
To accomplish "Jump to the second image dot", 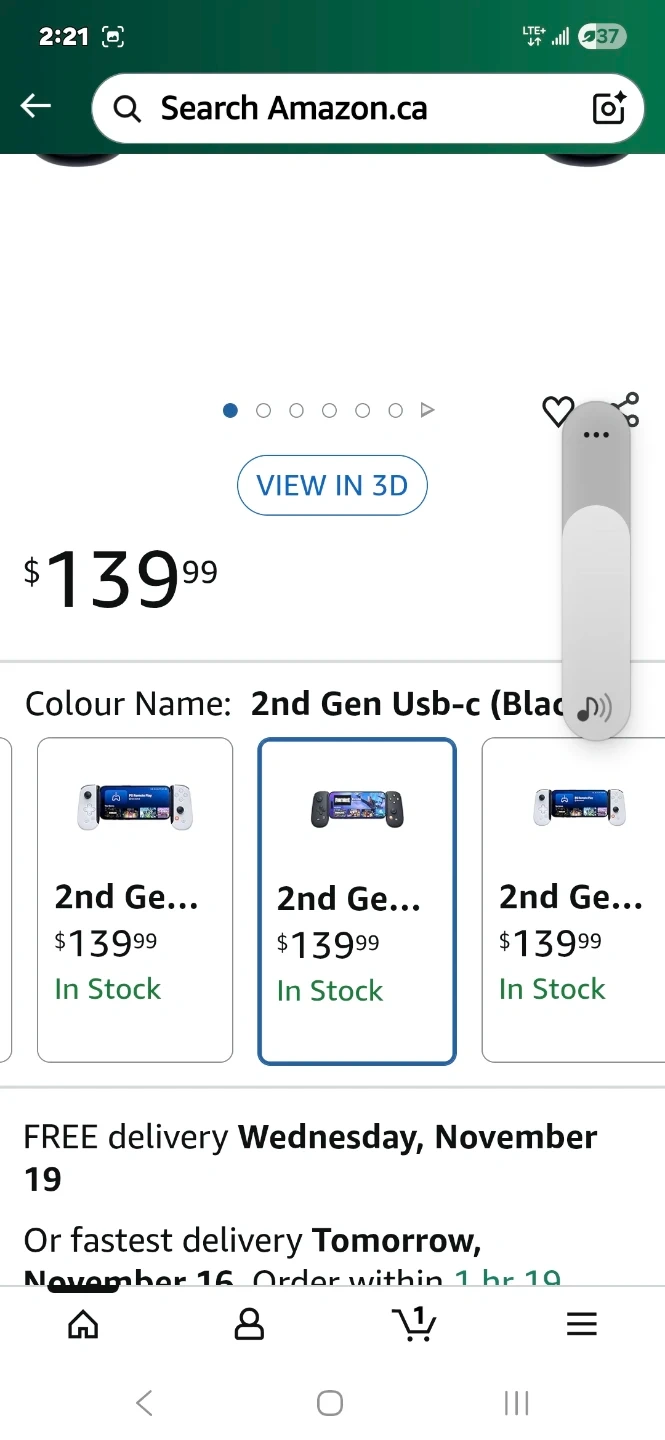I will [x=264, y=410].
